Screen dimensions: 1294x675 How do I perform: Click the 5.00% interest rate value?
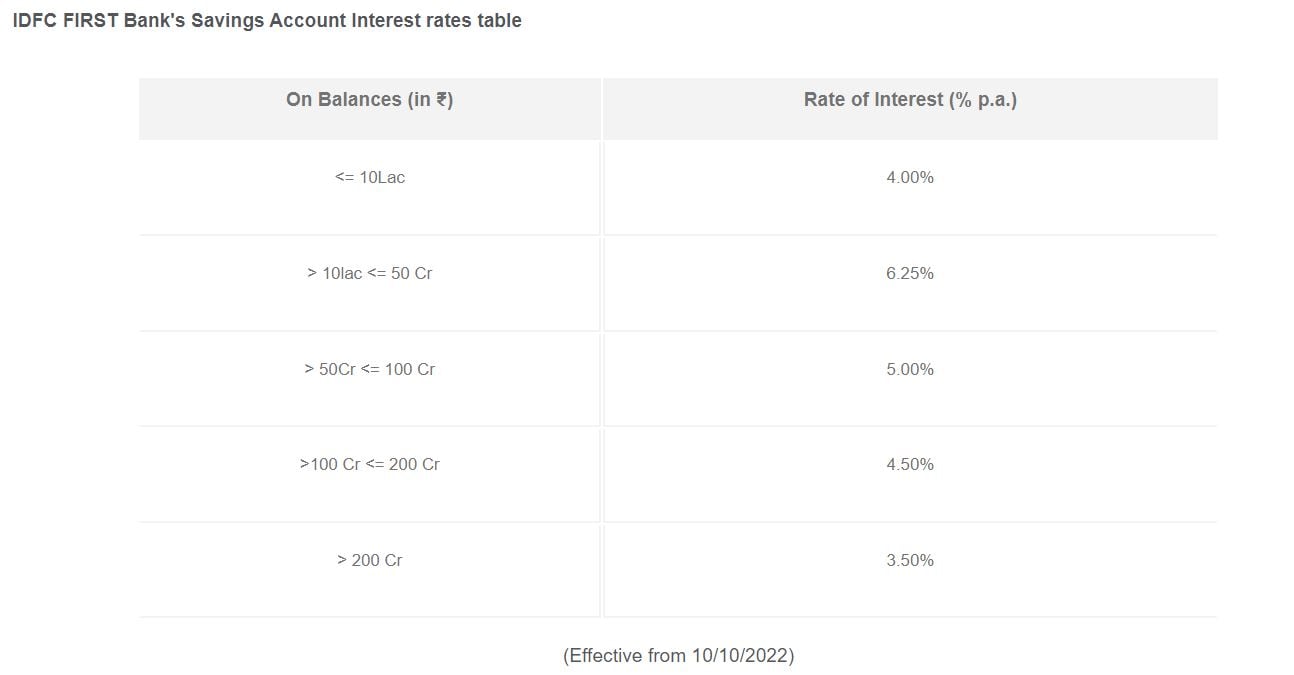point(910,369)
